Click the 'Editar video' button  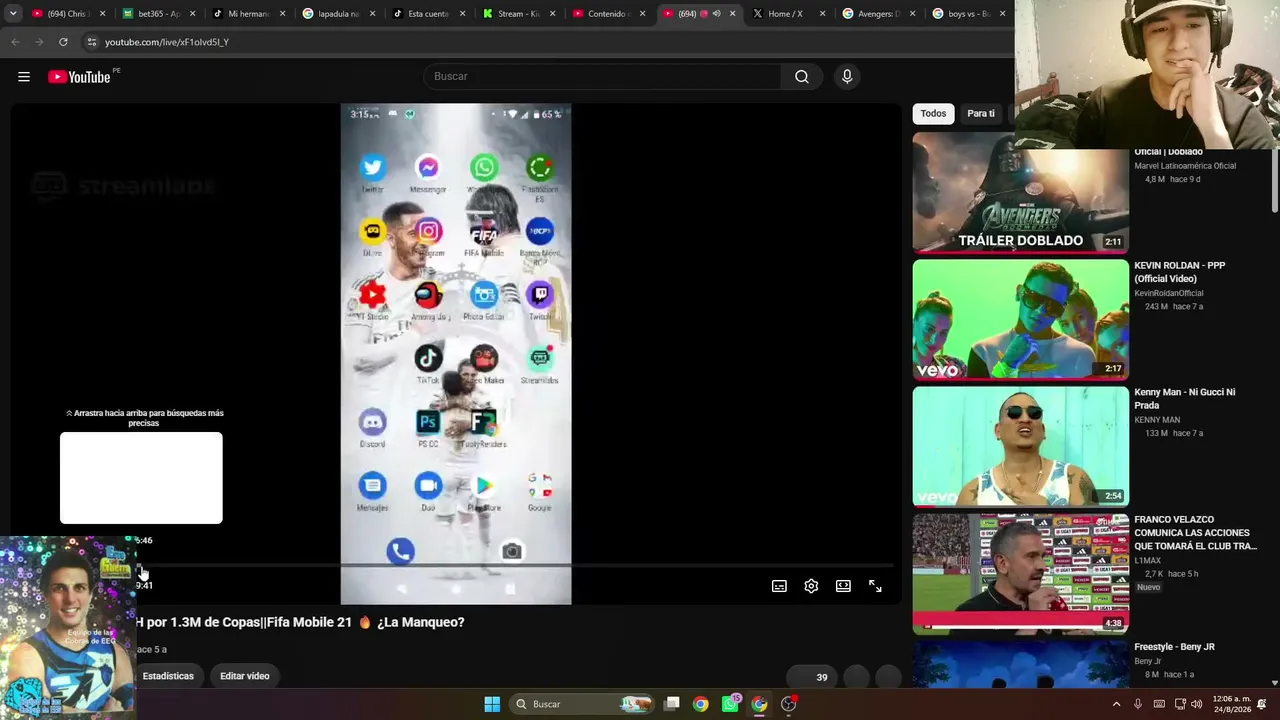pyautogui.click(x=245, y=676)
